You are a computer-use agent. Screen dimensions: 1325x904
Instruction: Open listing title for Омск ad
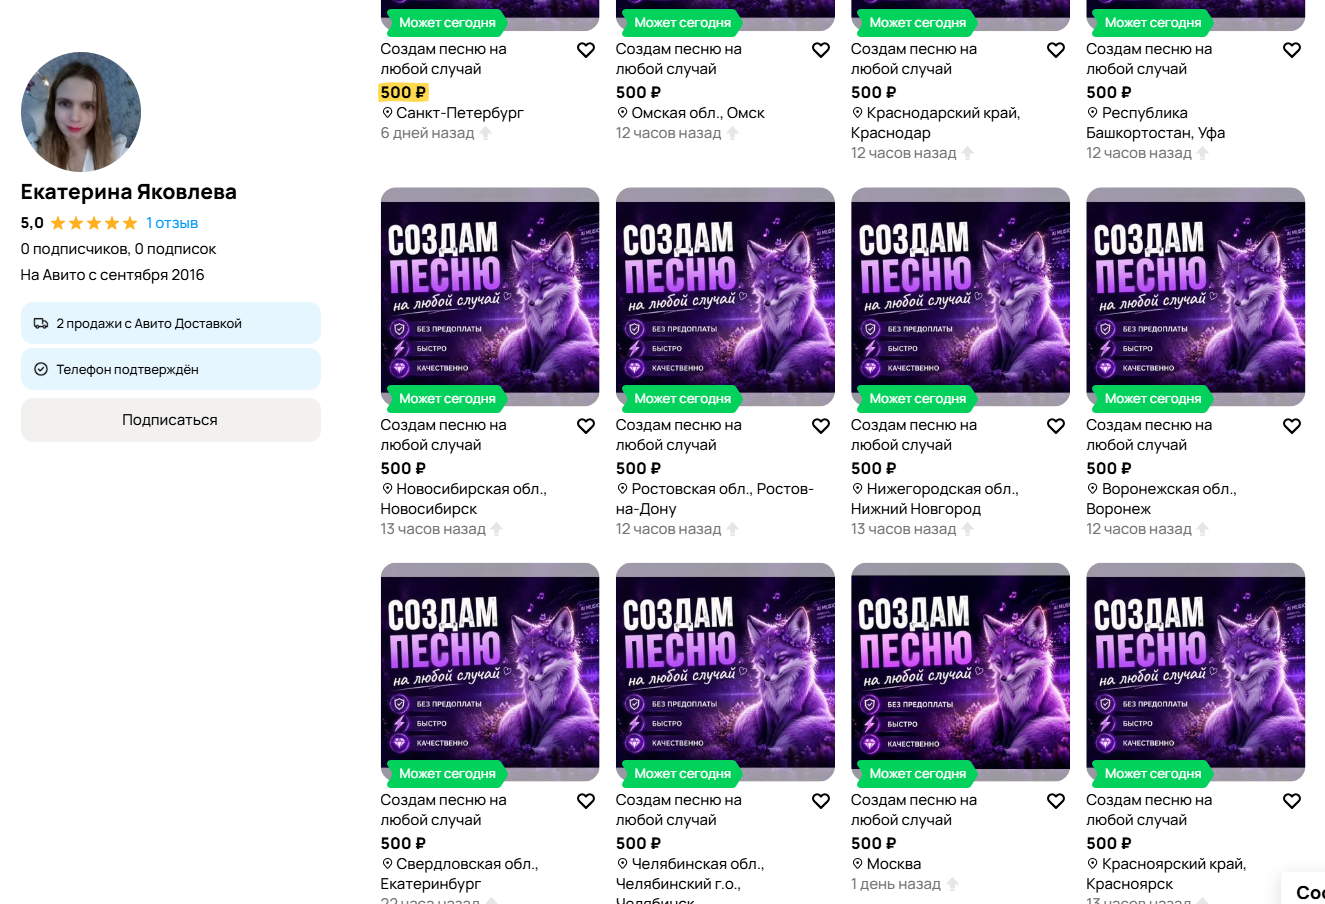(679, 59)
